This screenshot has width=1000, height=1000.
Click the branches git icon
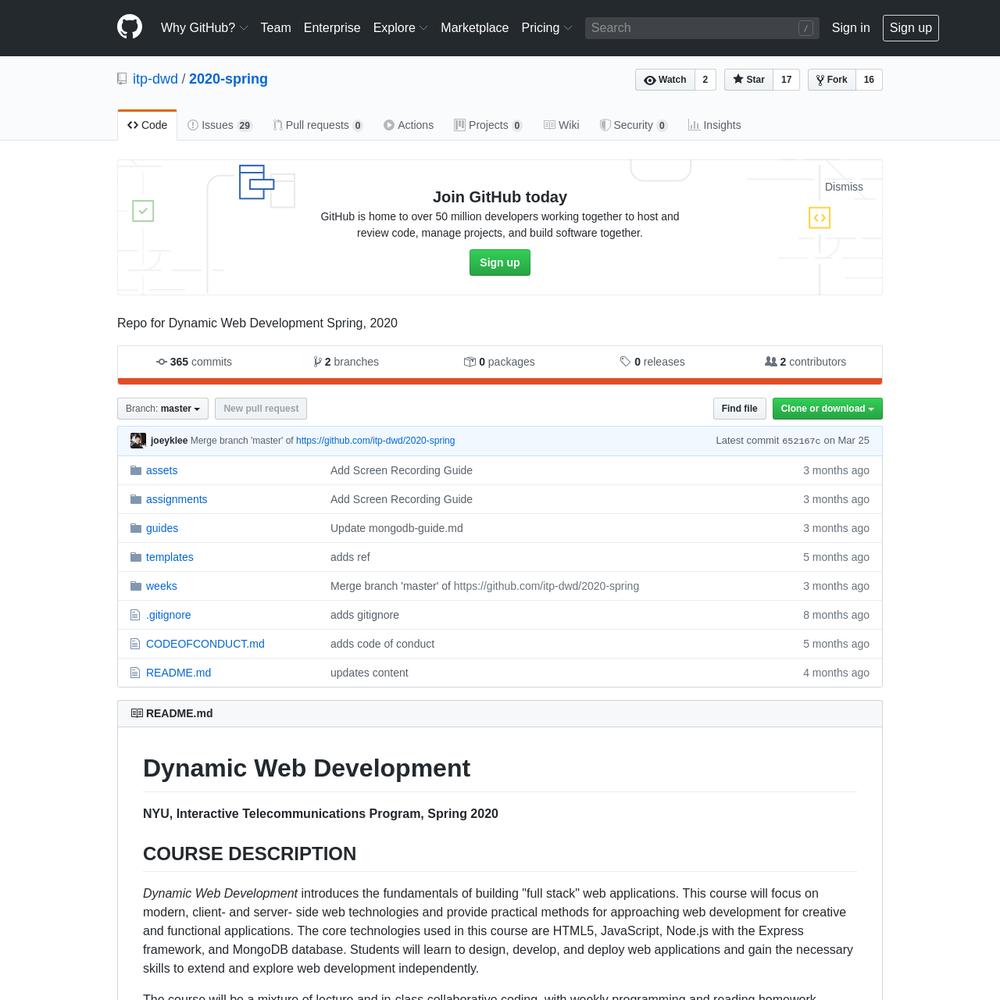[317, 362]
